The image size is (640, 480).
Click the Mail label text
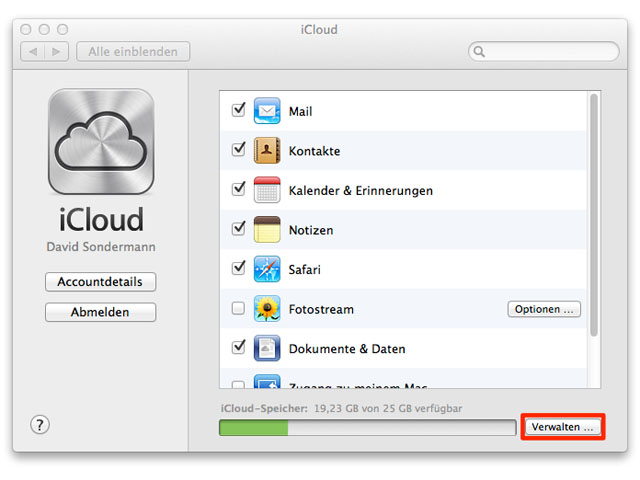pyautogui.click(x=300, y=111)
